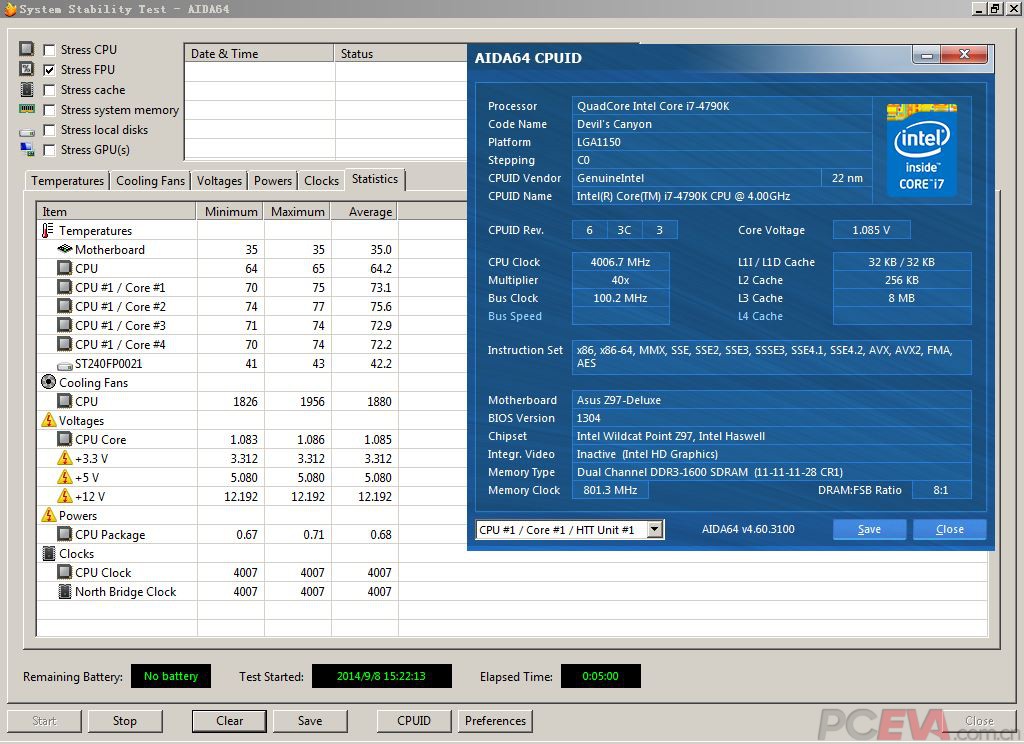The width and height of the screenshot is (1024, 744).
Task: Click the cache chip icon beside Stress cache
Action: pyautogui.click(x=27, y=89)
